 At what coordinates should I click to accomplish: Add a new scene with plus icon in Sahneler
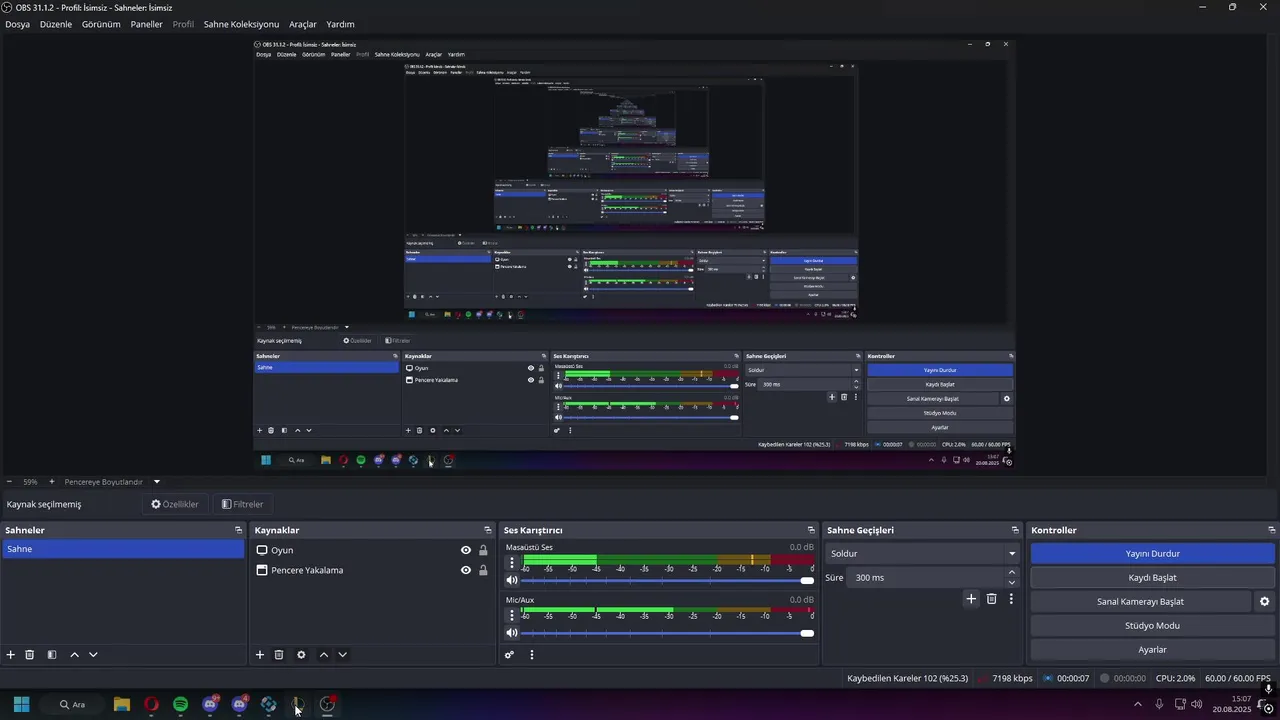click(x=11, y=655)
